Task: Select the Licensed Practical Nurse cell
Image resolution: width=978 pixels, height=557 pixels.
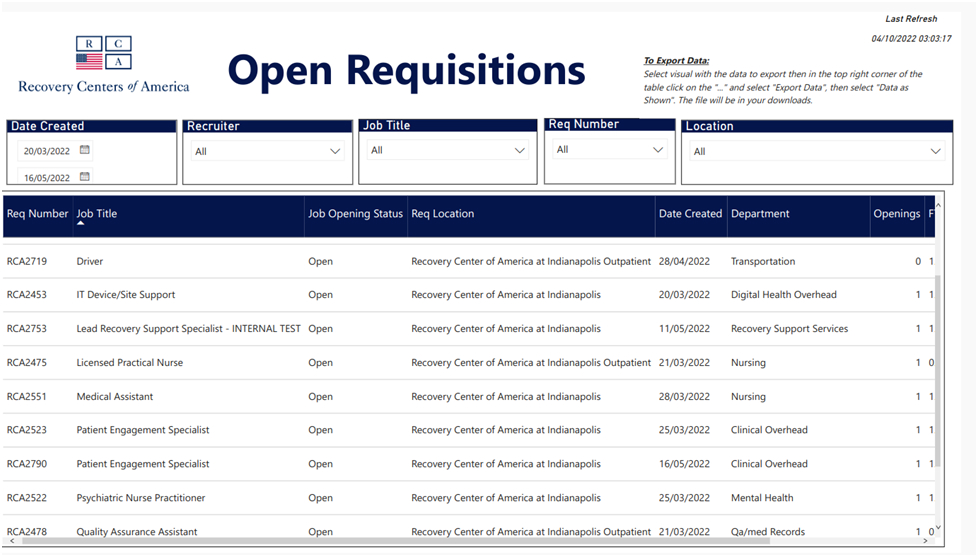Action: 130,362
